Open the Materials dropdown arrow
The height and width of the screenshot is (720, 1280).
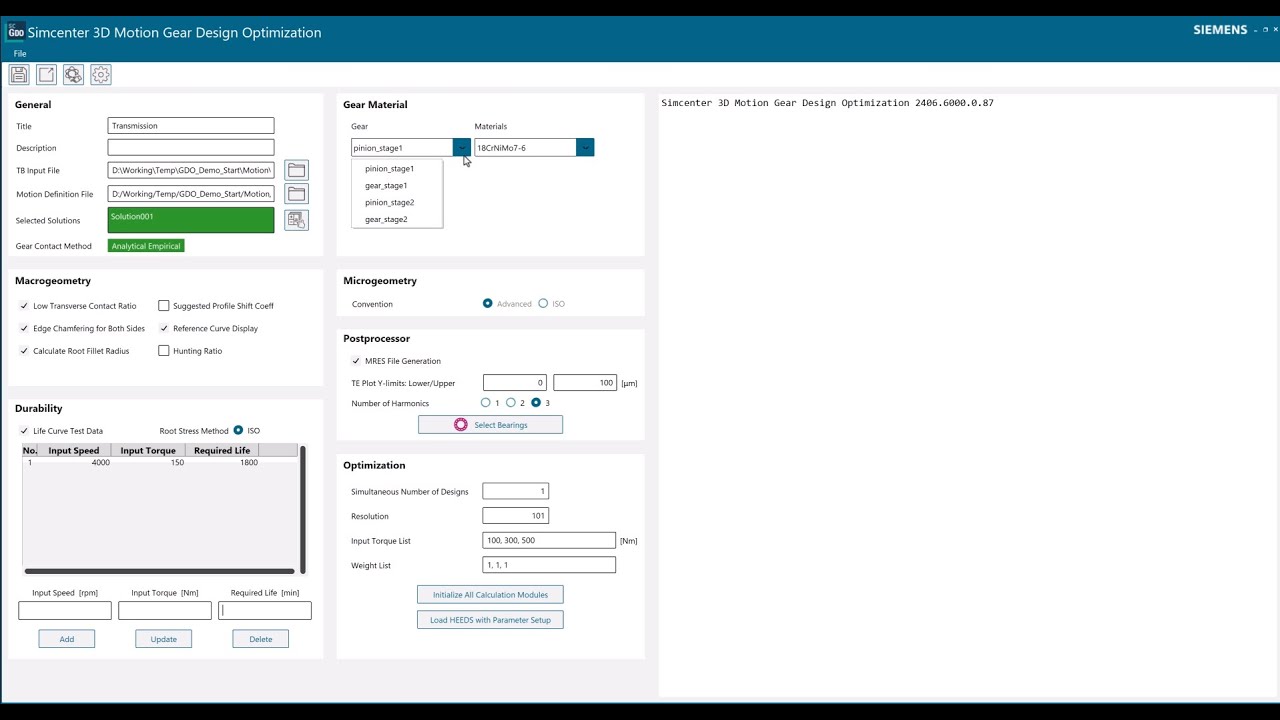[x=585, y=148]
